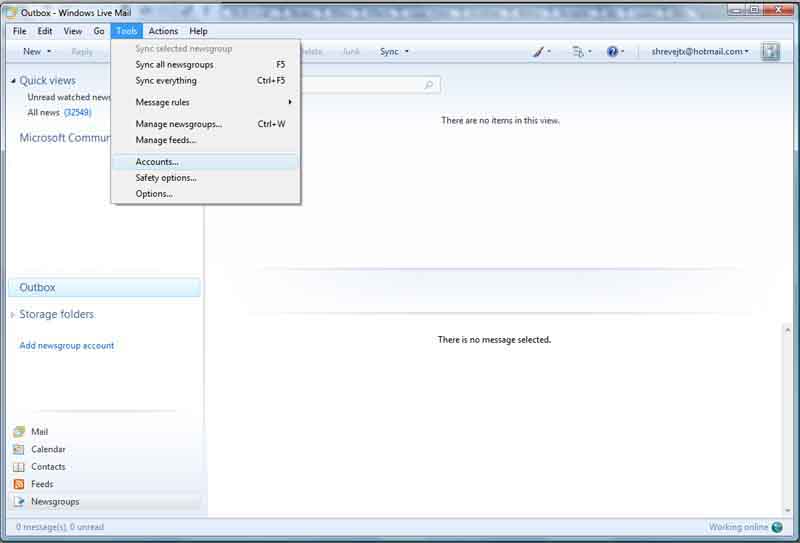Click the blue Help question mark icon

coord(612,52)
